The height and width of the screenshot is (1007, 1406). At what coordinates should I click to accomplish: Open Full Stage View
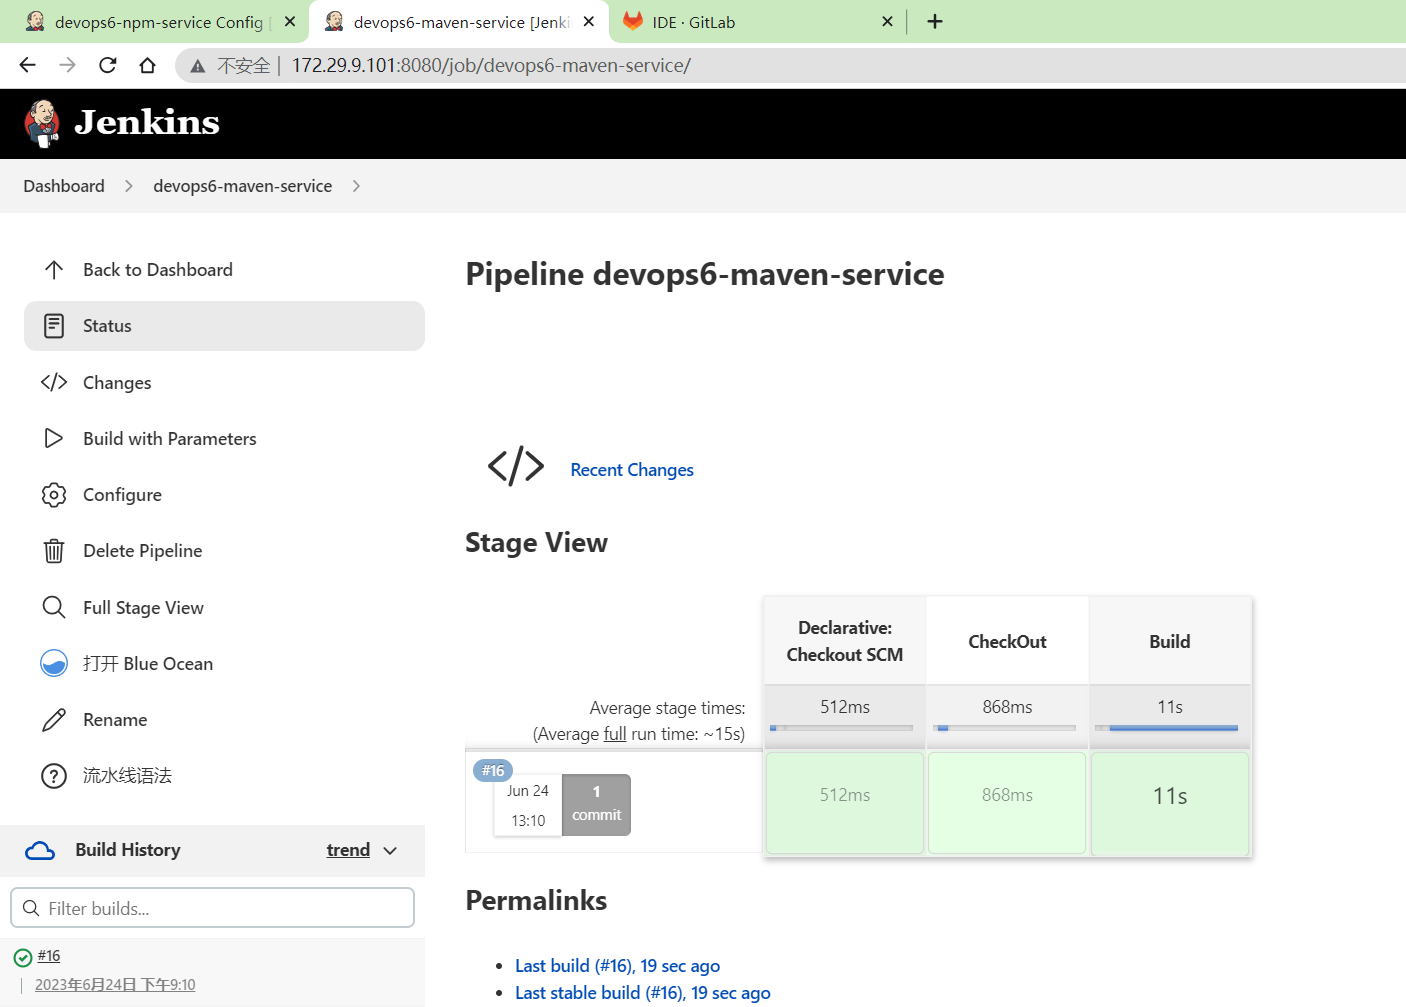click(224, 607)
